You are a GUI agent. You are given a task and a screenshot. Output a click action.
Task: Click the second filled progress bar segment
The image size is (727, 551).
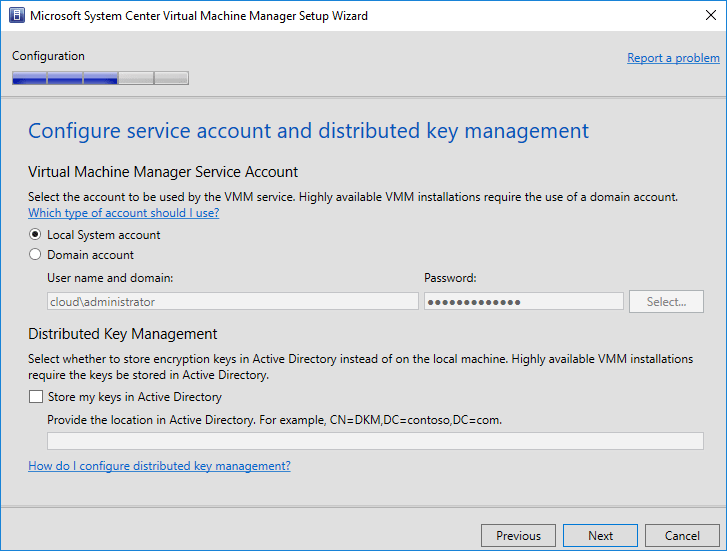pos(64,78)
